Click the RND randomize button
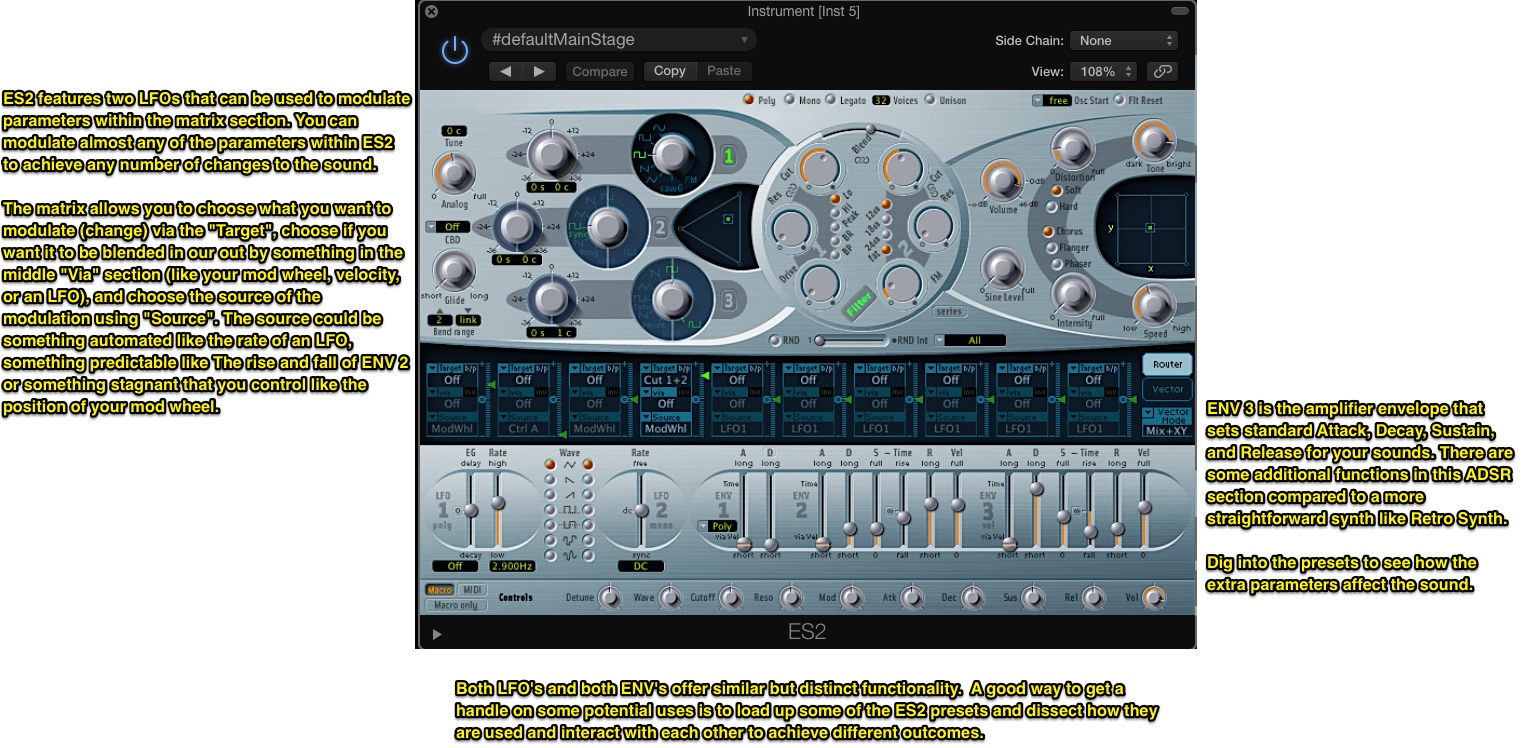The width and height of the screenshot is (1522, 748). 775,340
